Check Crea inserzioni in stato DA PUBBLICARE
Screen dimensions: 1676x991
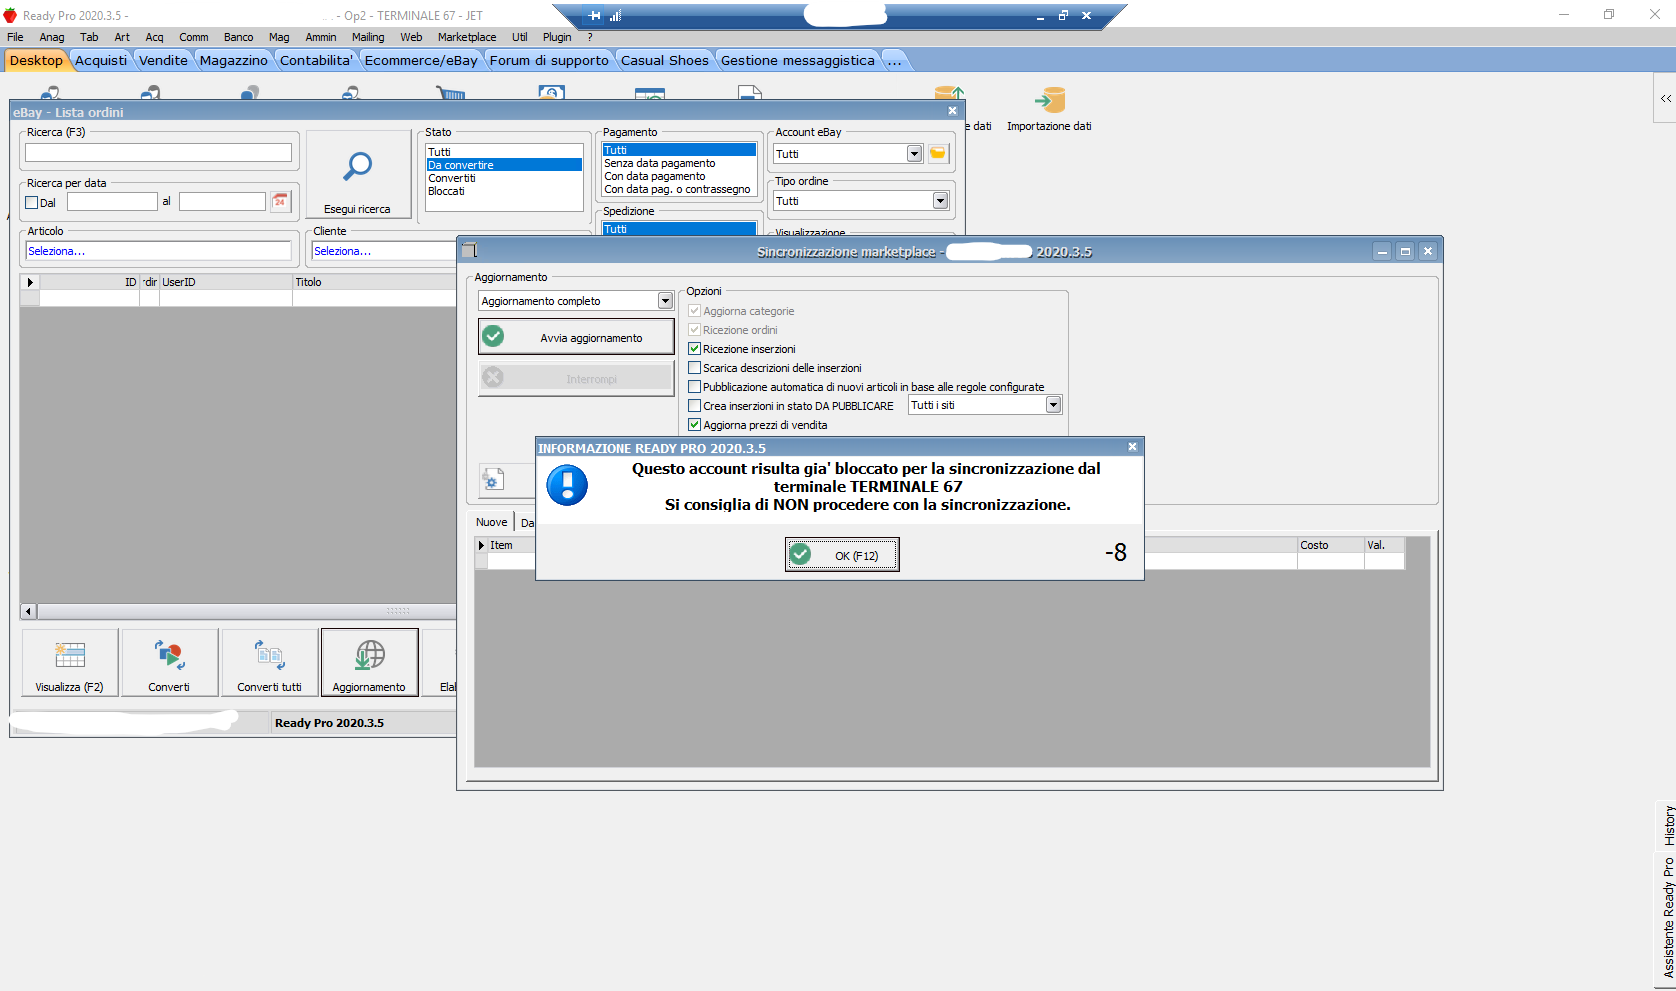(x=694, y=406)
